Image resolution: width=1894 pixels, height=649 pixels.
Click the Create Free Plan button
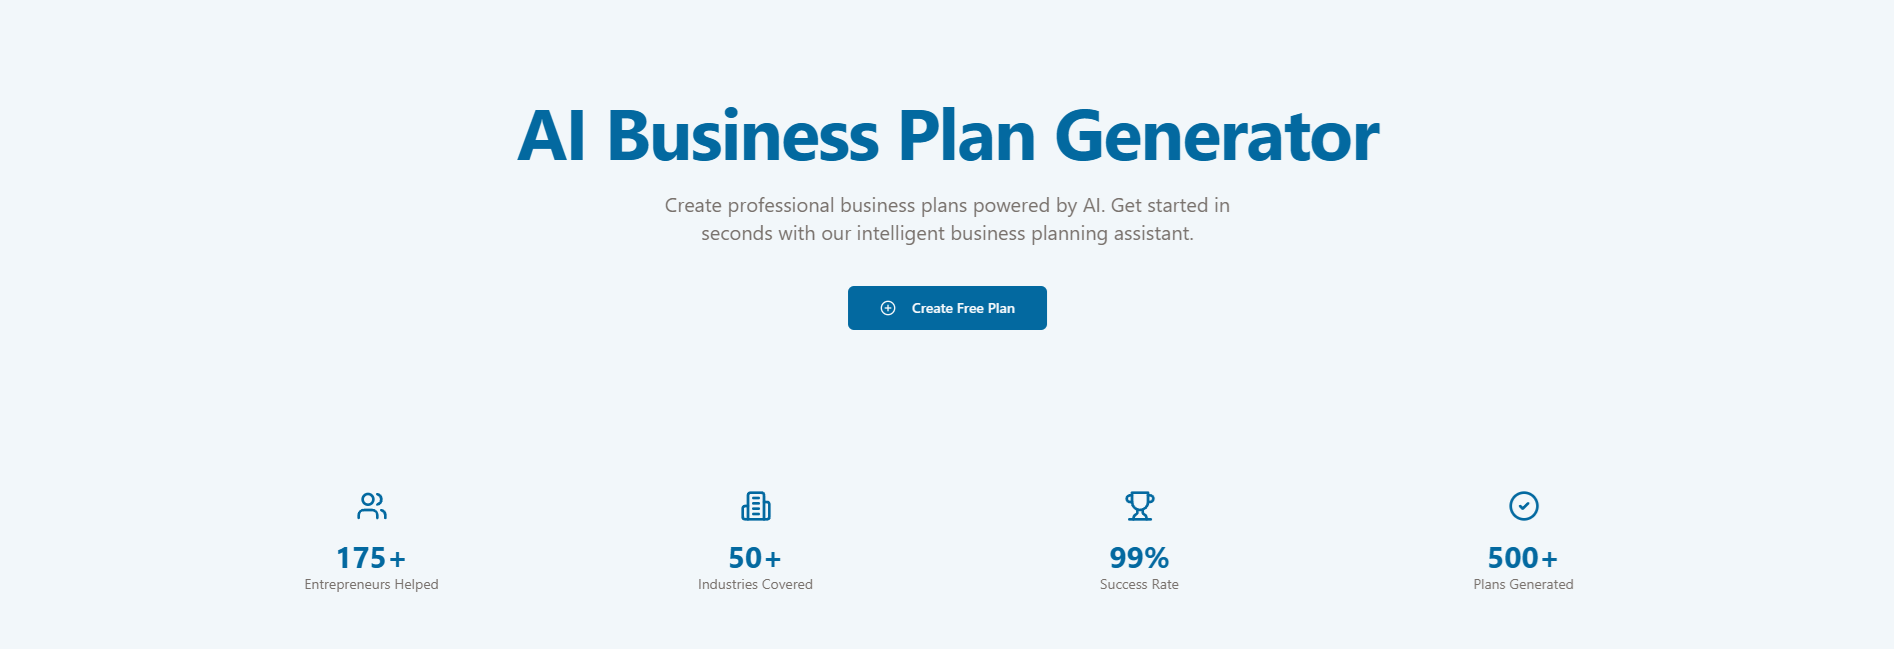click(x=947, y=308)
